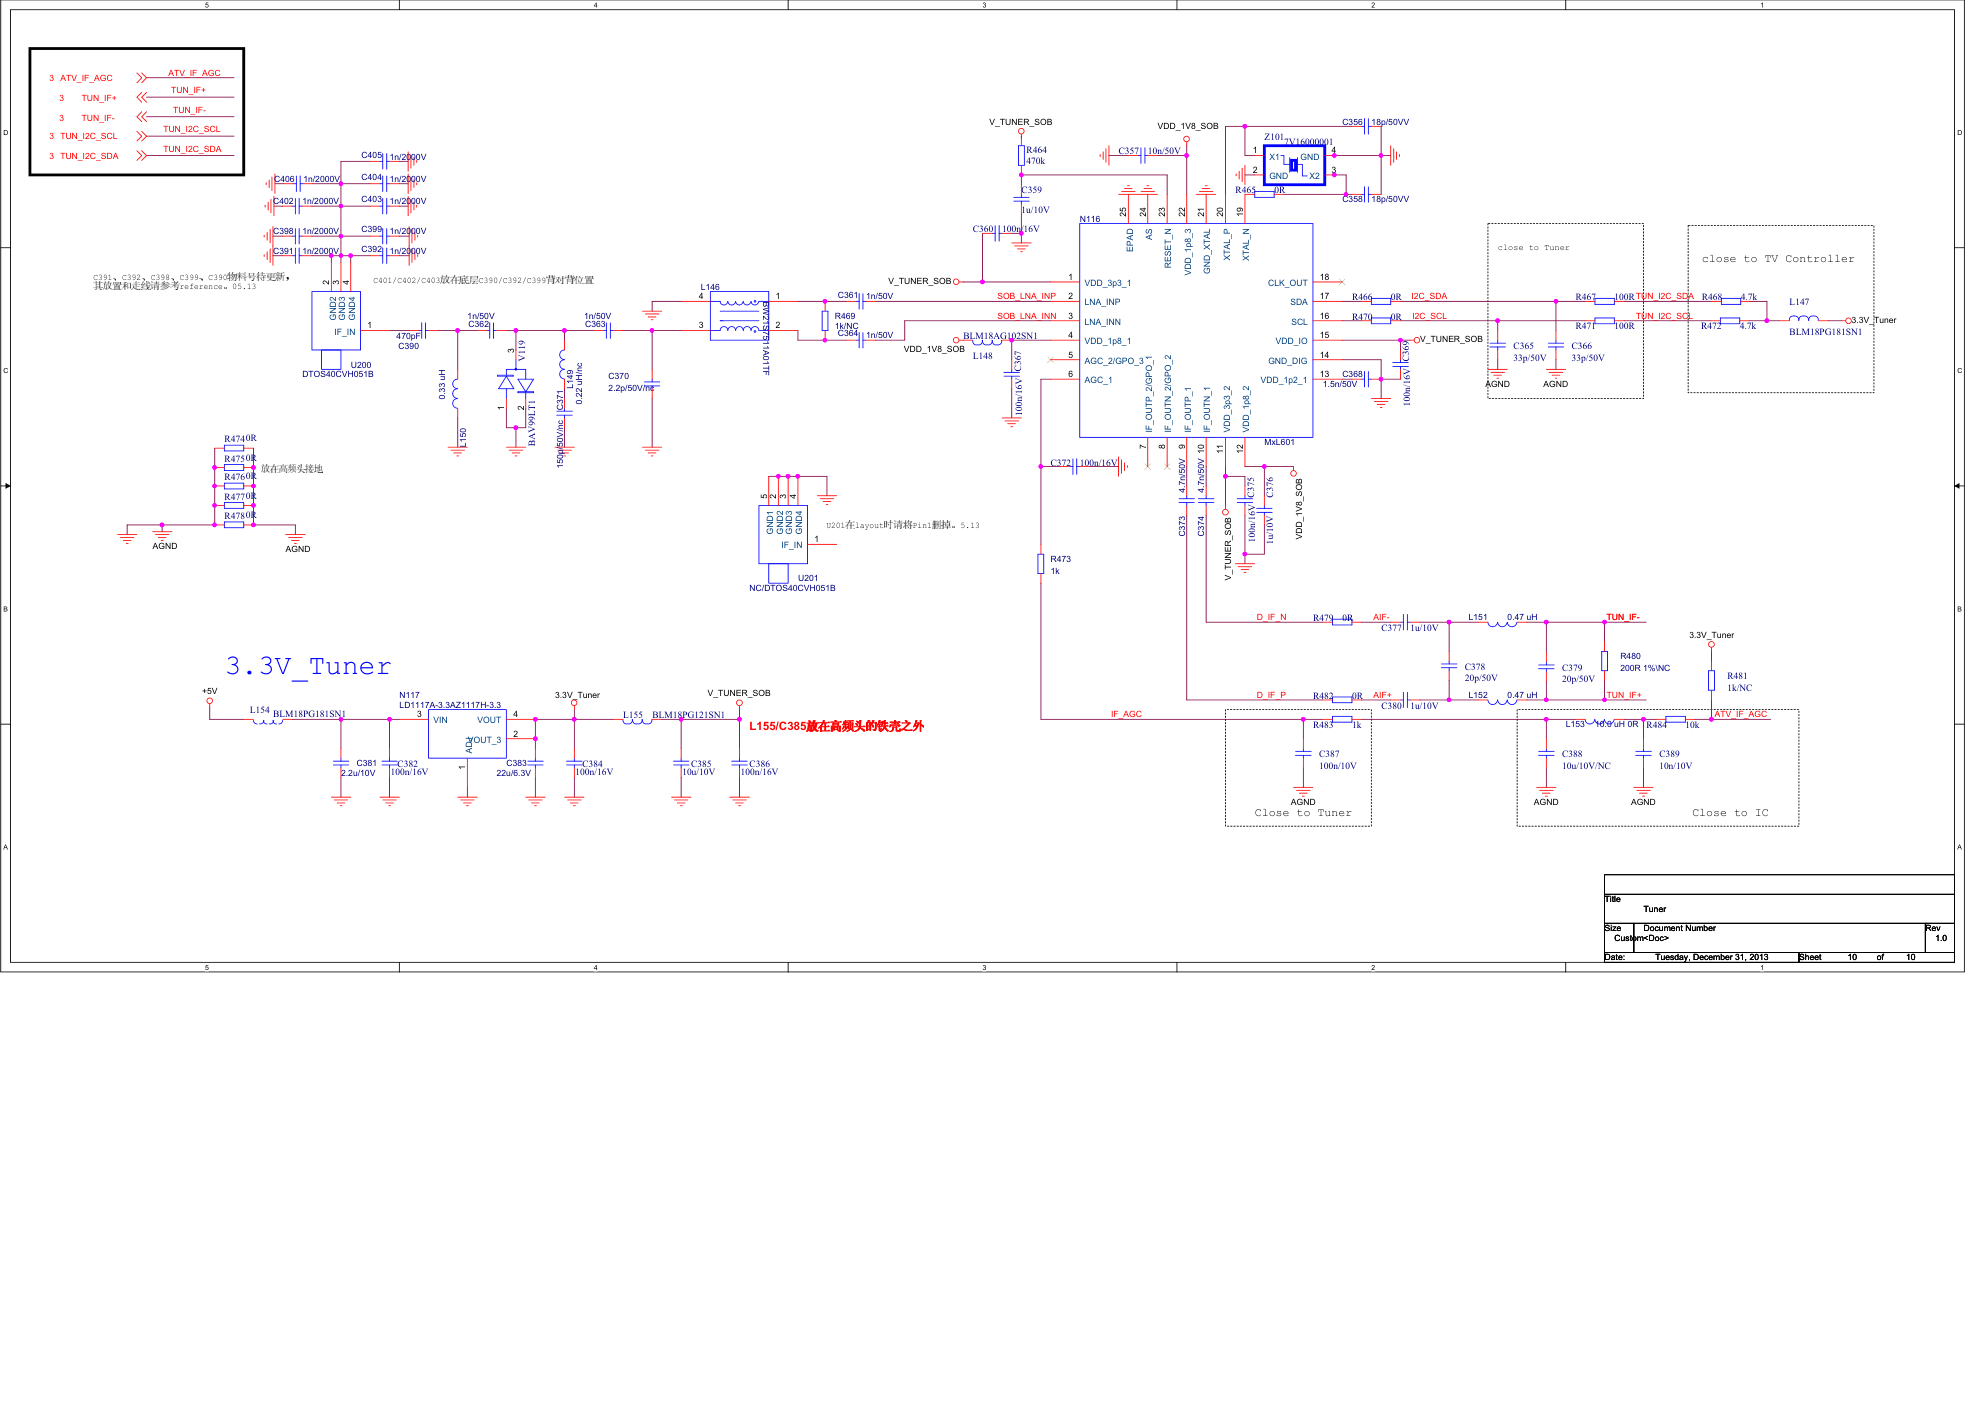Click the VDD_1V8_SOB label above C357
Screen dimensions: 1985x1404
pyautogui.click(x=1188, y=126)
